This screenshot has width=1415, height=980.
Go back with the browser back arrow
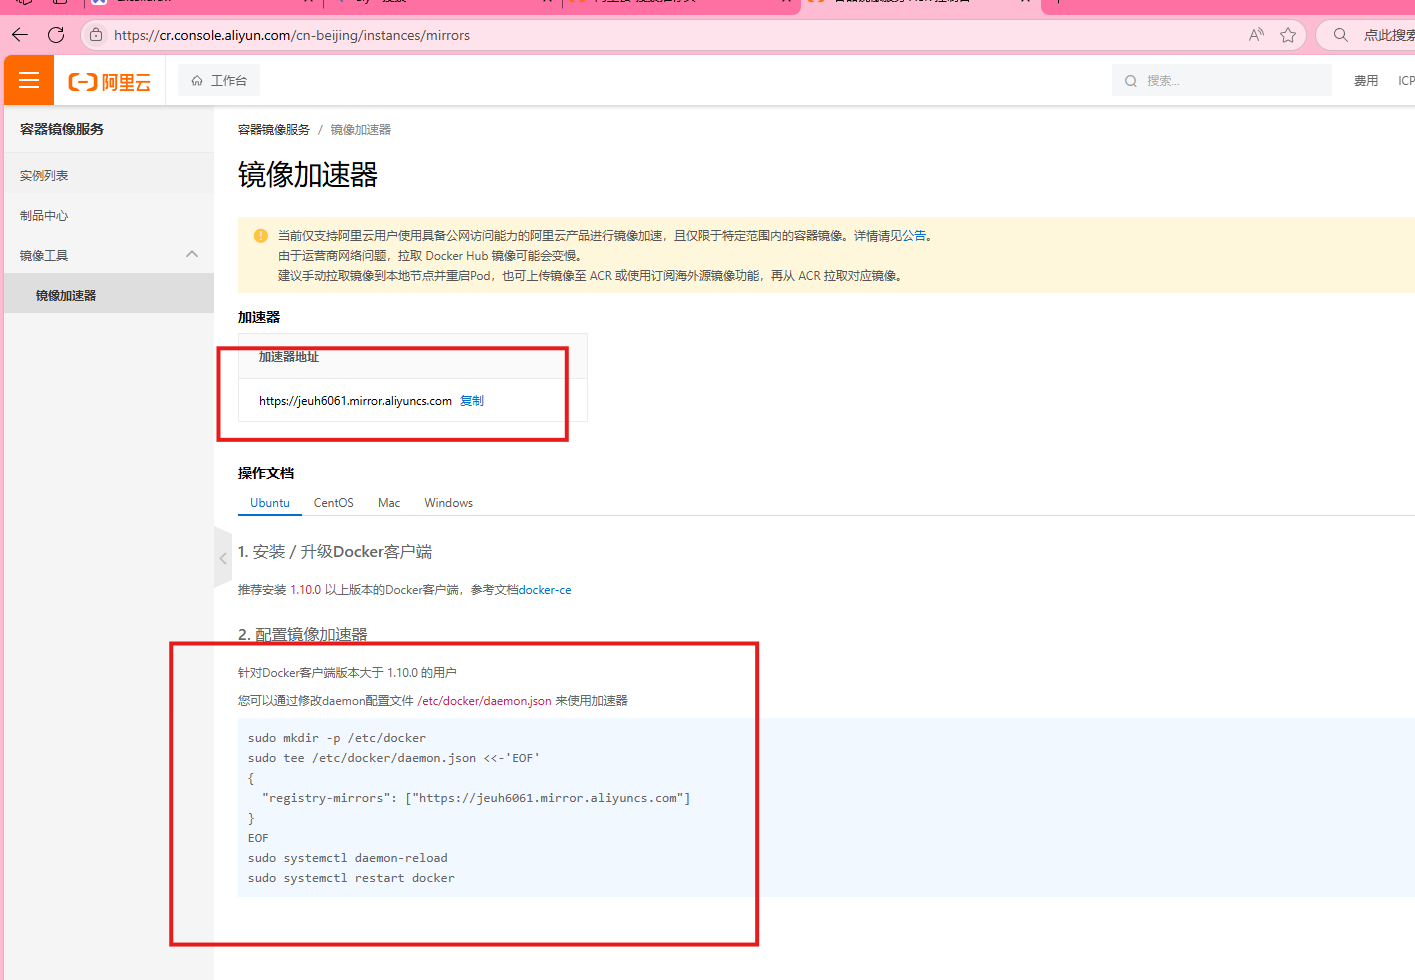click(20, 35)
